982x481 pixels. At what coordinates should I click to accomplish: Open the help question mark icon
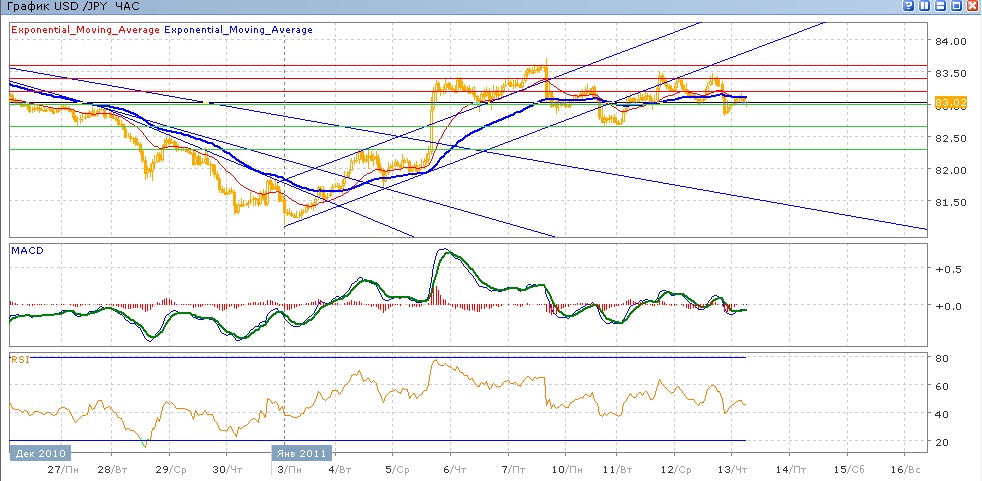(909, 6)
